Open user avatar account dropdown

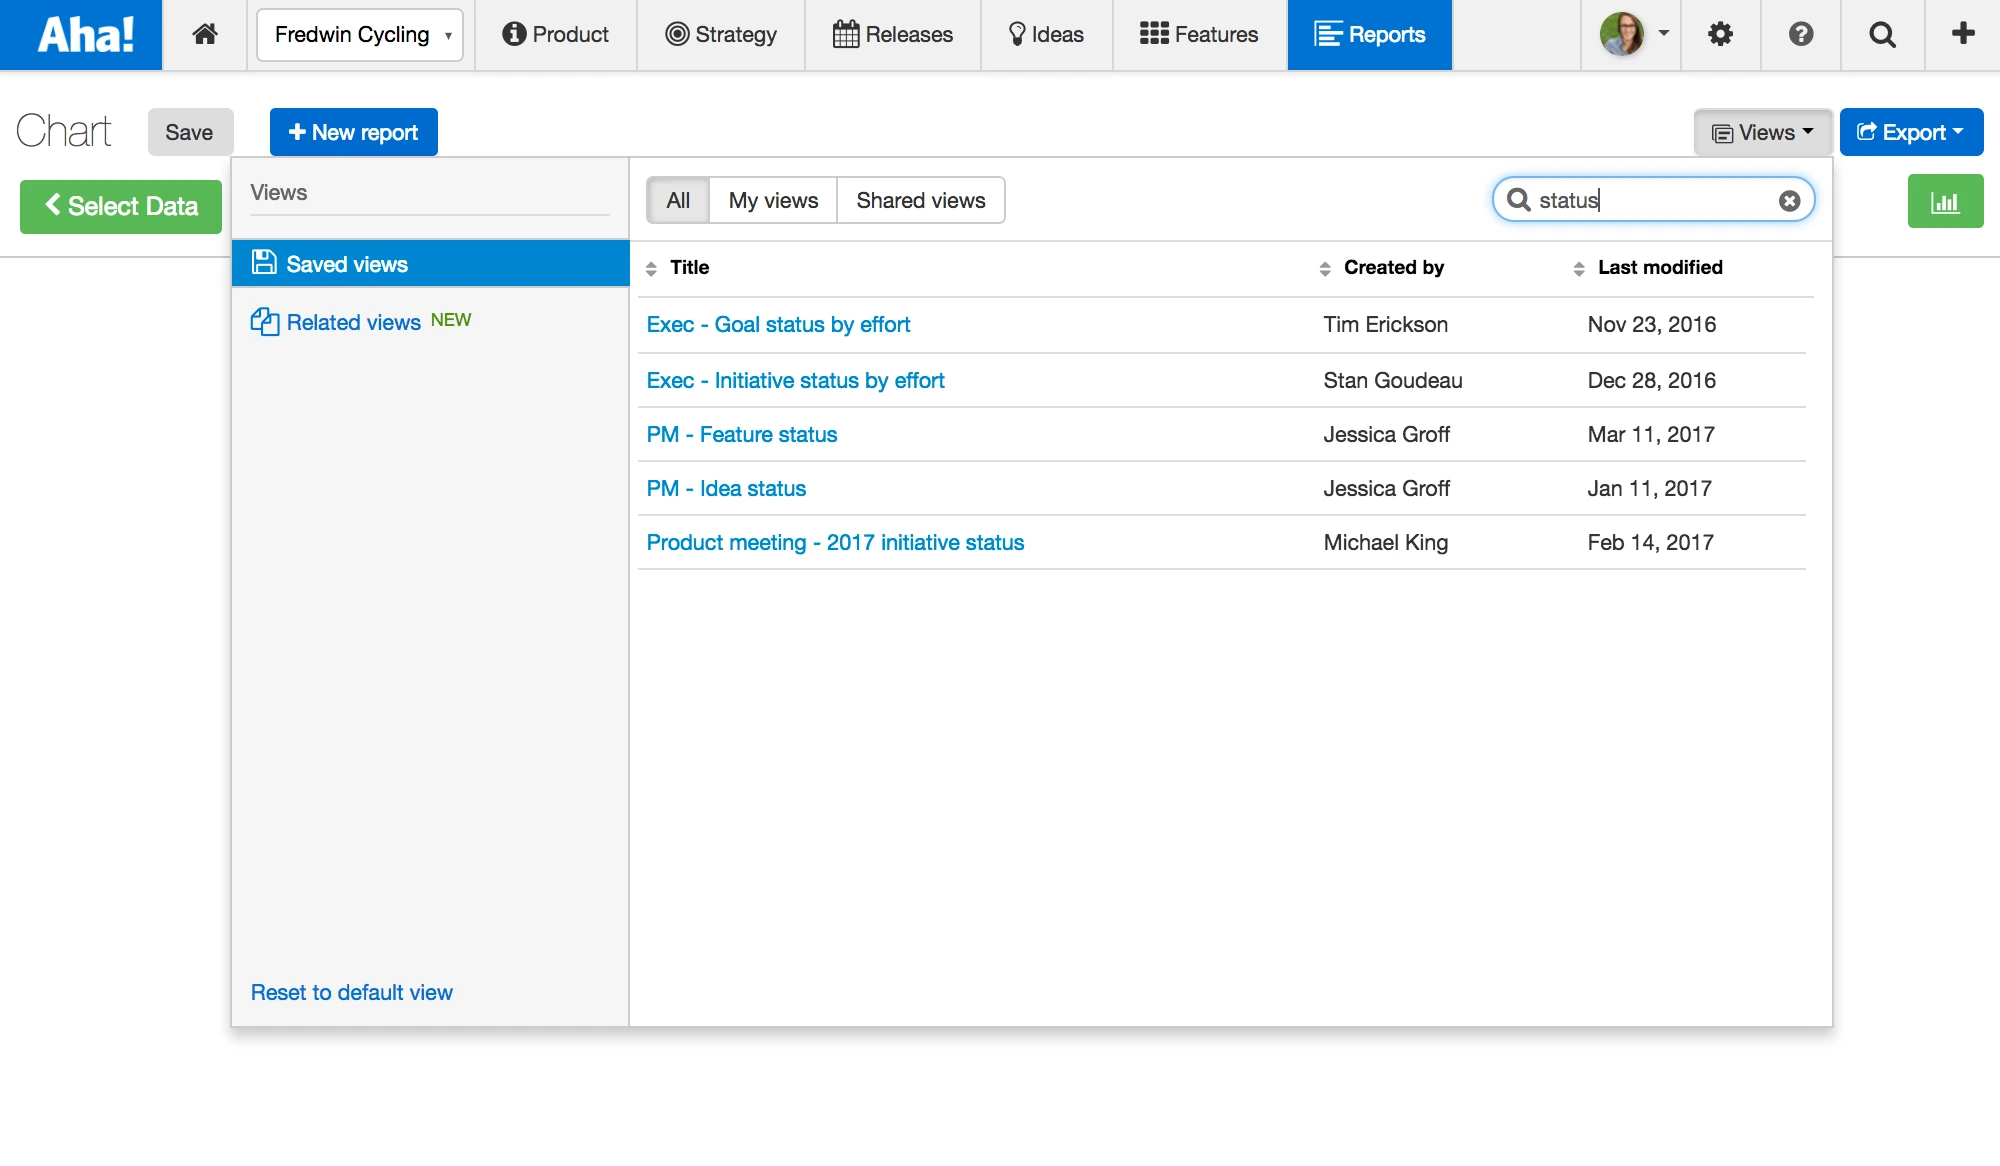[x=1634, y=34]
